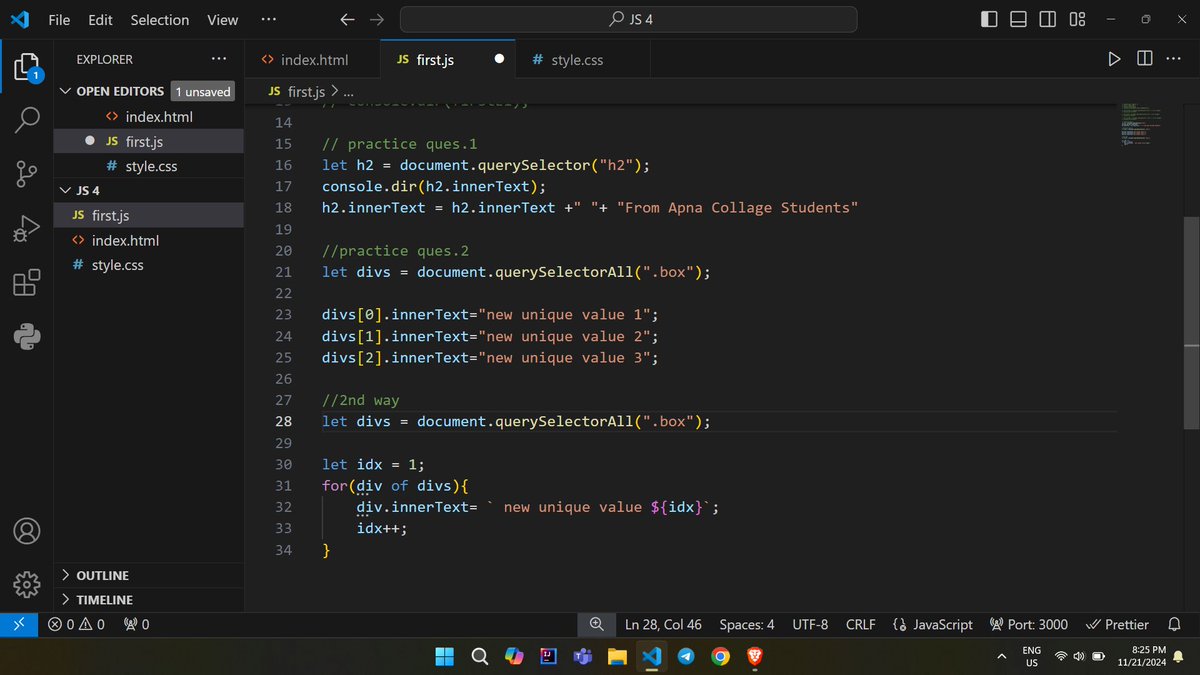Image resolution: width=1200 pixels, height=675 pixels.
Task: Open the View menu
Action: coord(222,19)
